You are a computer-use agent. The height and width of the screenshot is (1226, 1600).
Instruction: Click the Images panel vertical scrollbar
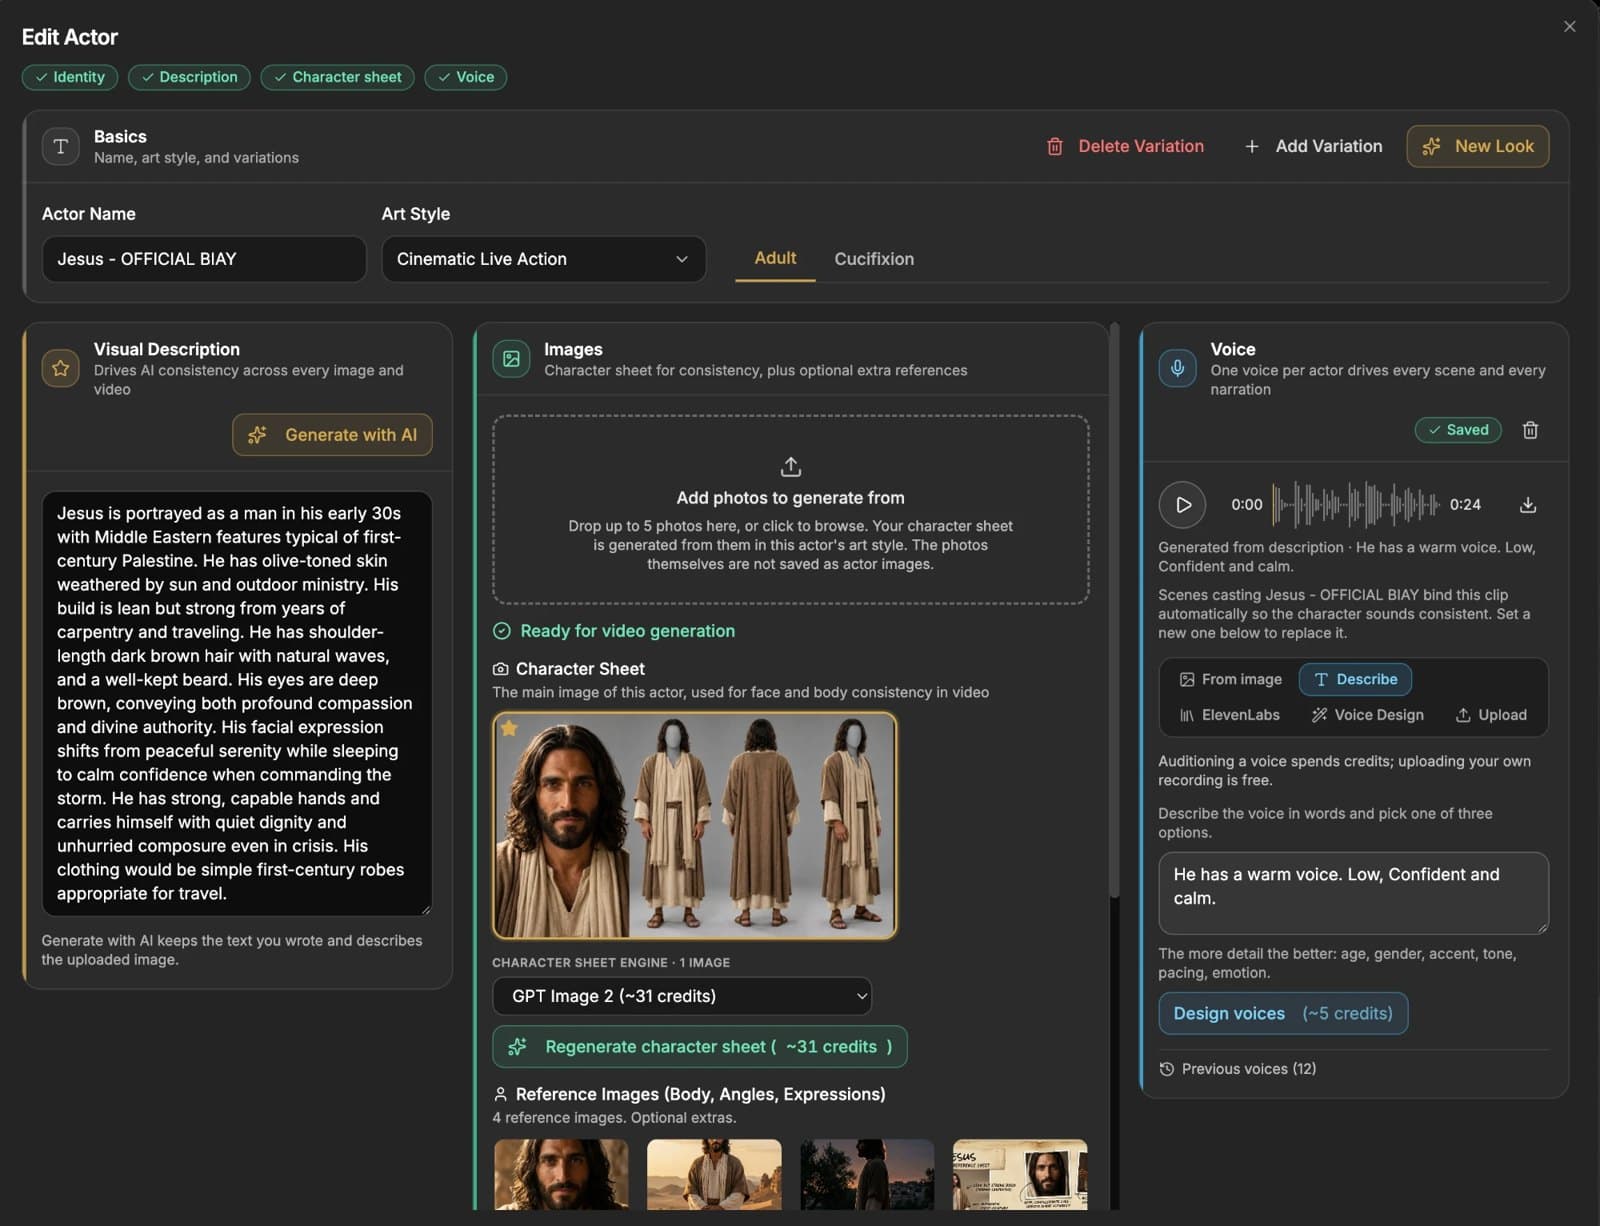point(1114,610)
